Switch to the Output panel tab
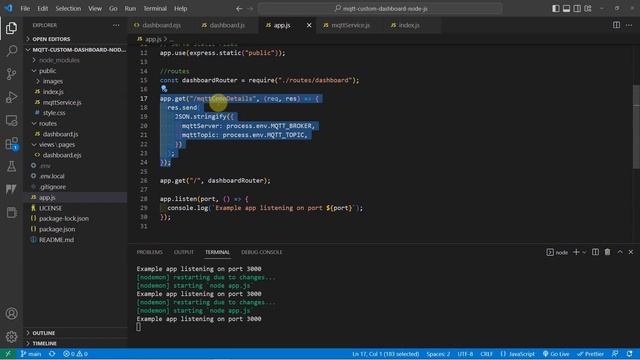 (184, 252)
